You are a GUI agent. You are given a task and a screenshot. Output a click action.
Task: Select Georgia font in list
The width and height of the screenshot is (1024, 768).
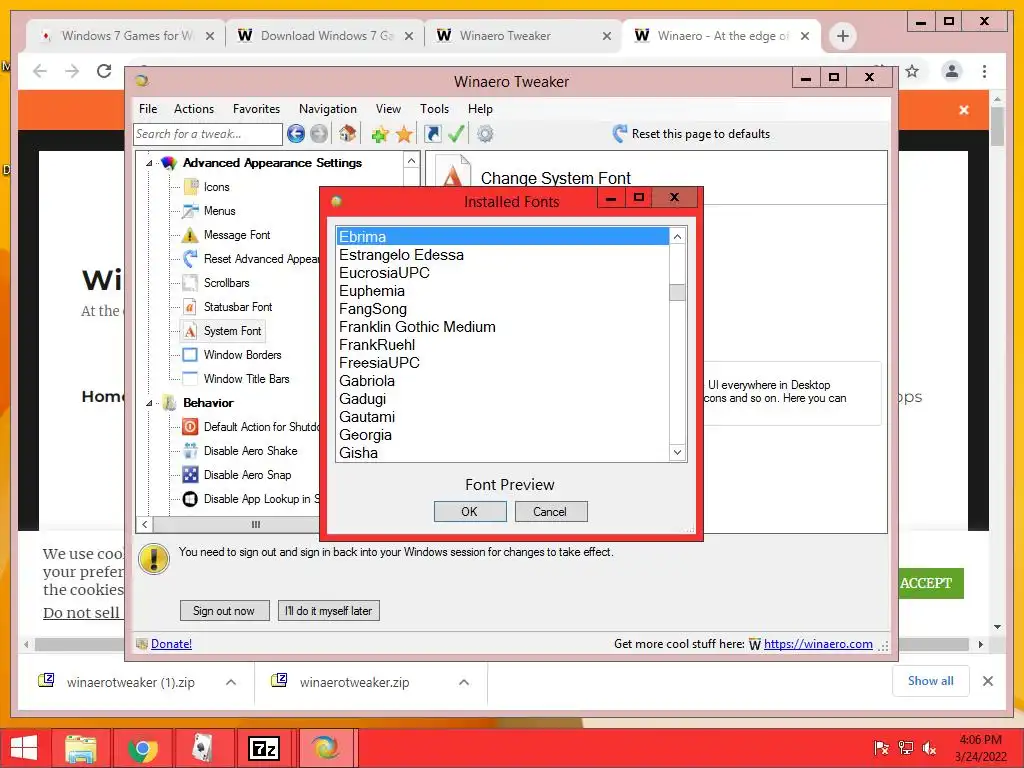[502, 435]
